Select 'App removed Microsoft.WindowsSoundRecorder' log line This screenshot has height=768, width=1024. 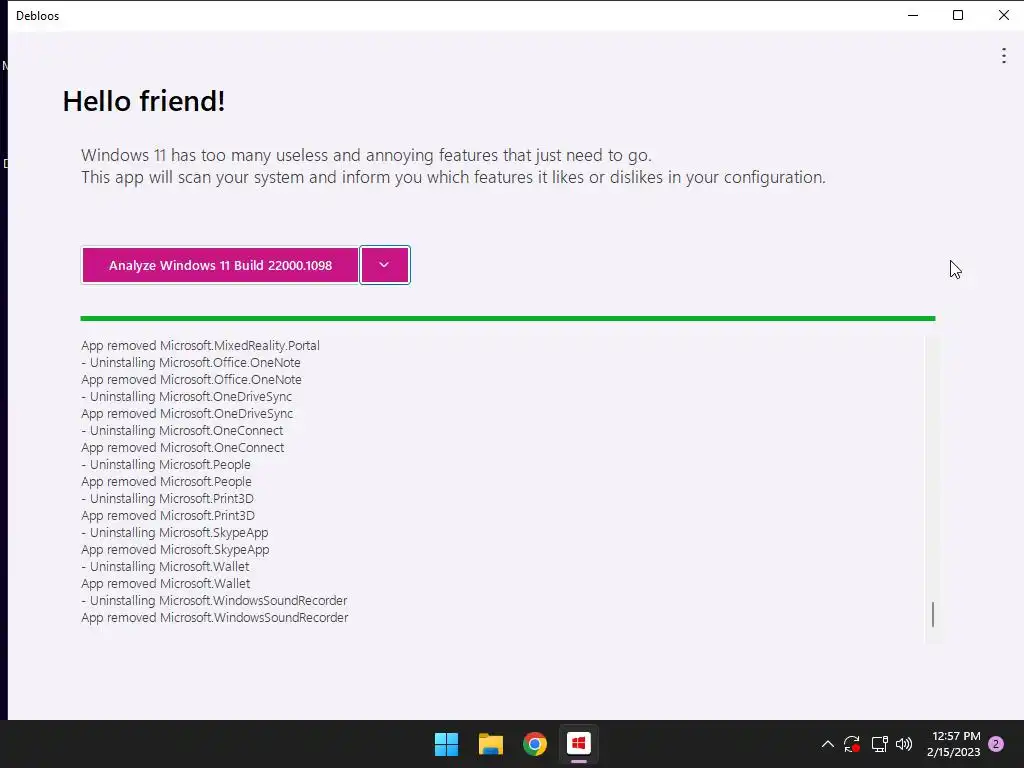point(215,617)
